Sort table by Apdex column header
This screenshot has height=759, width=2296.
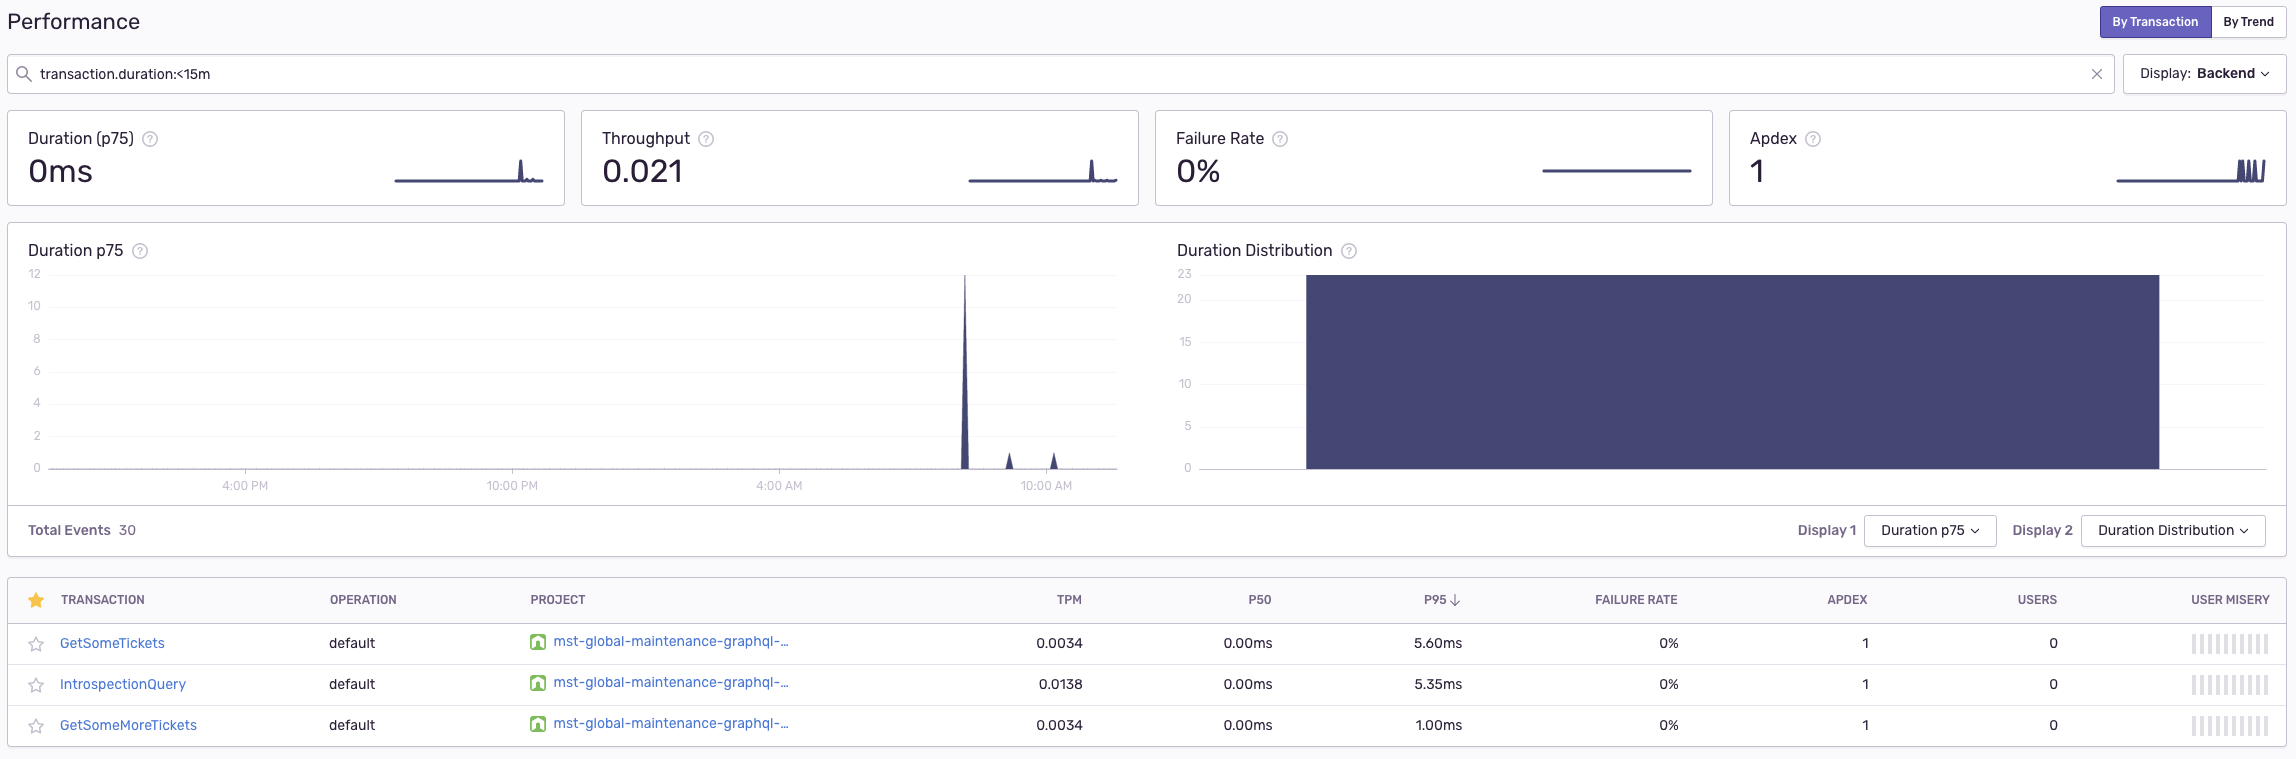tap(1847, 600)
